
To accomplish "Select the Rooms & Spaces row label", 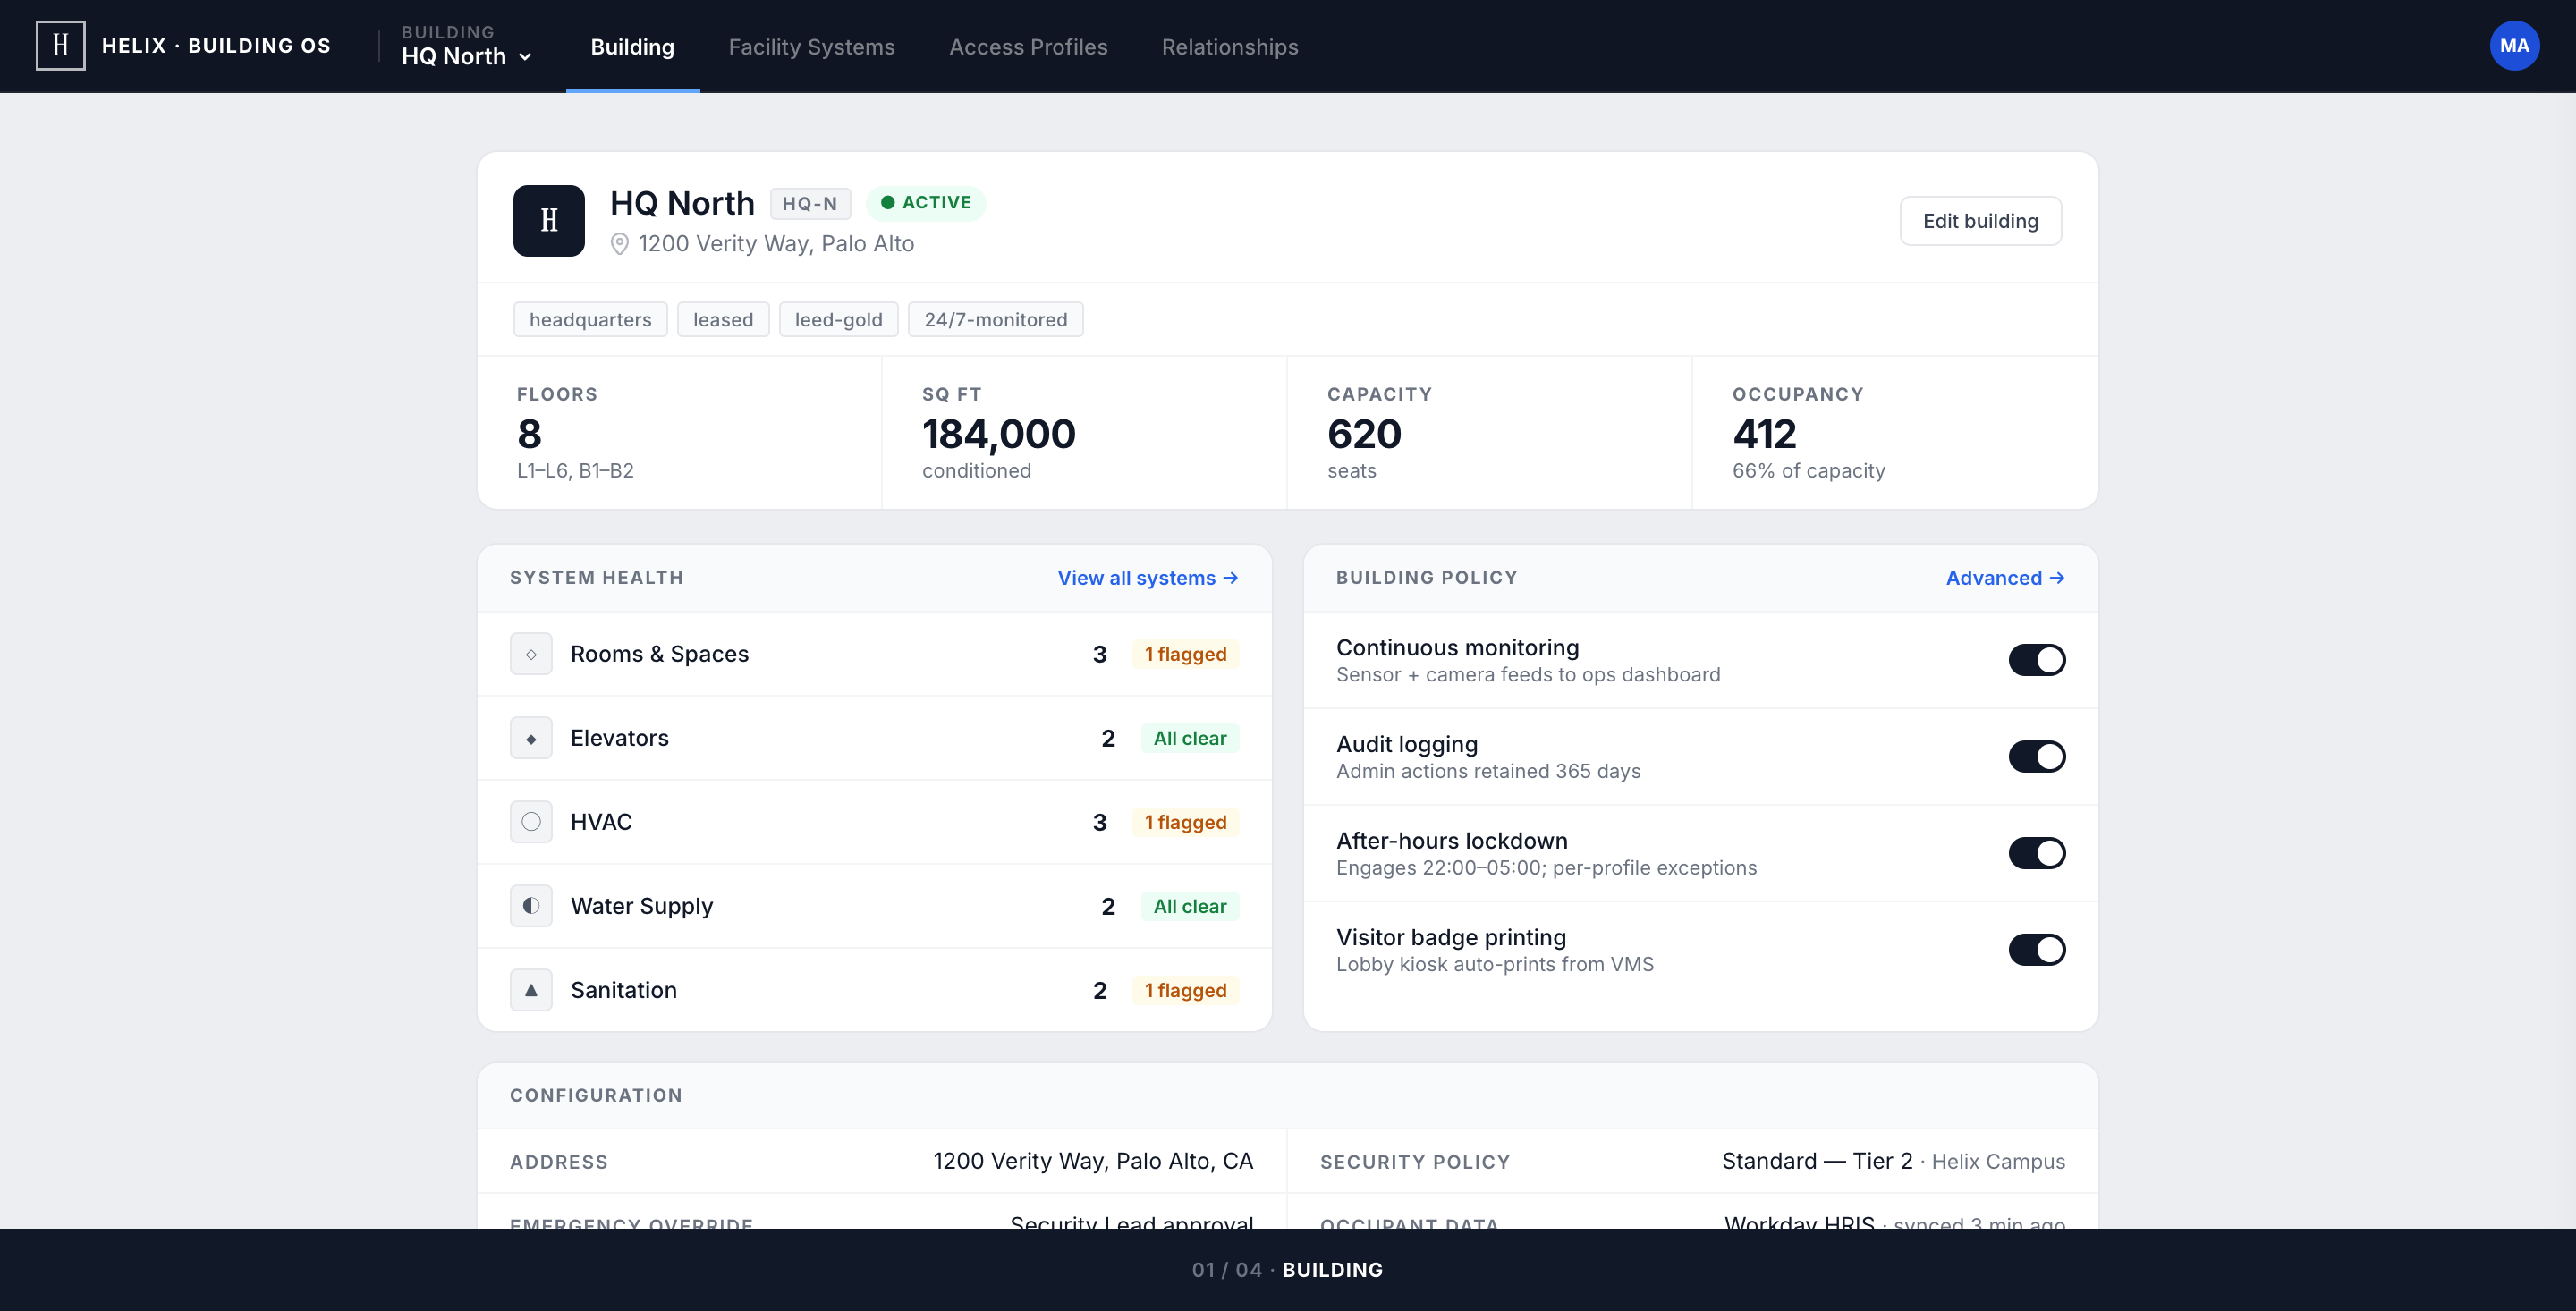I will coord(659,654).
